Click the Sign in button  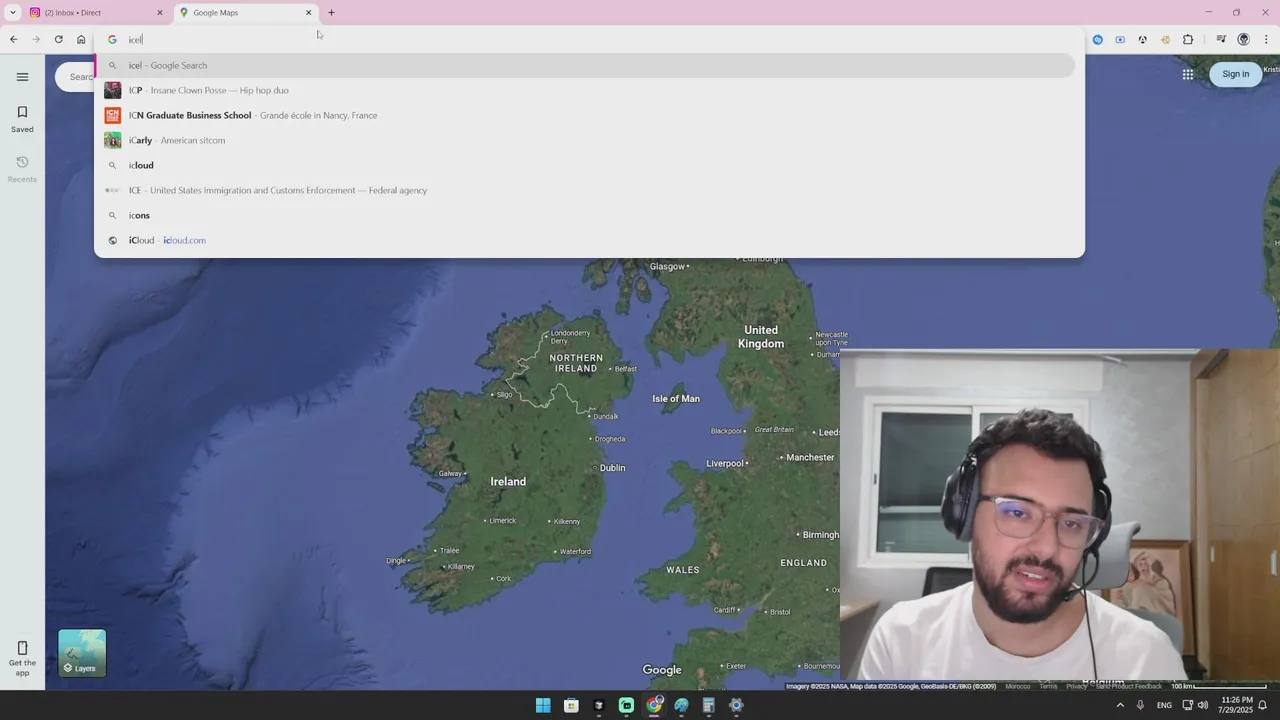(1235, 74)
